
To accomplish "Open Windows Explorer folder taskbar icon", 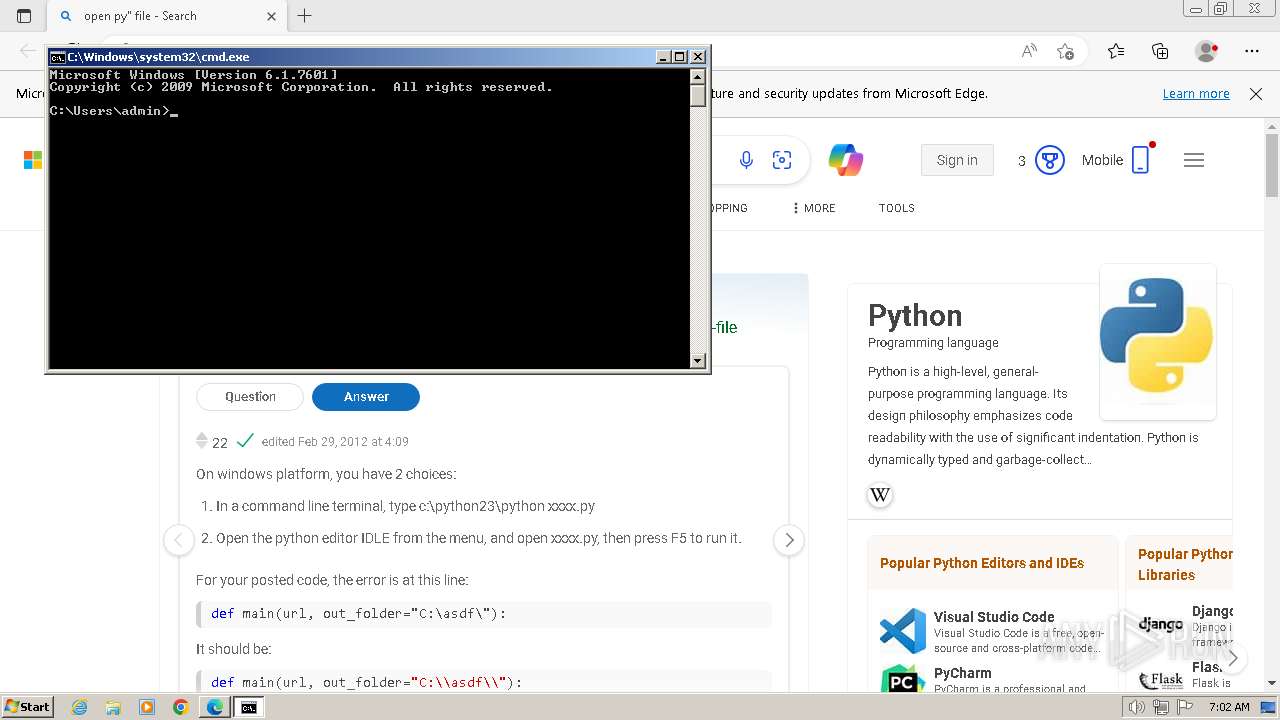I will pos(113,707).
